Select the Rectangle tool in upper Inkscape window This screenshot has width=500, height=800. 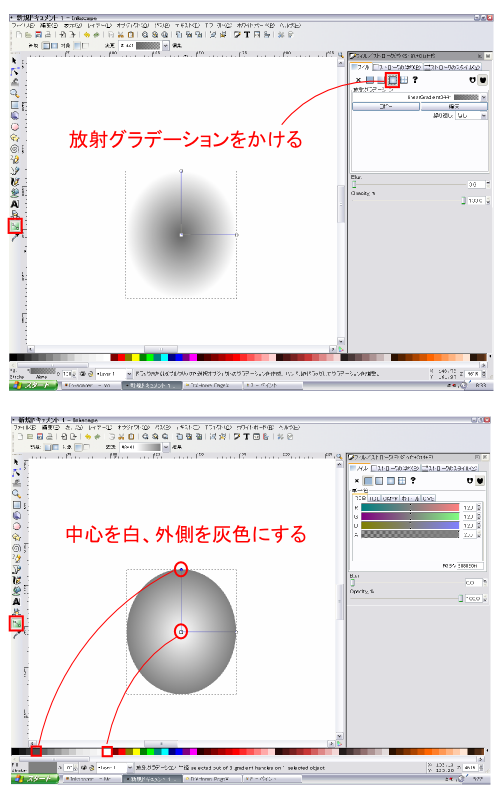click(x=14, y=105)
